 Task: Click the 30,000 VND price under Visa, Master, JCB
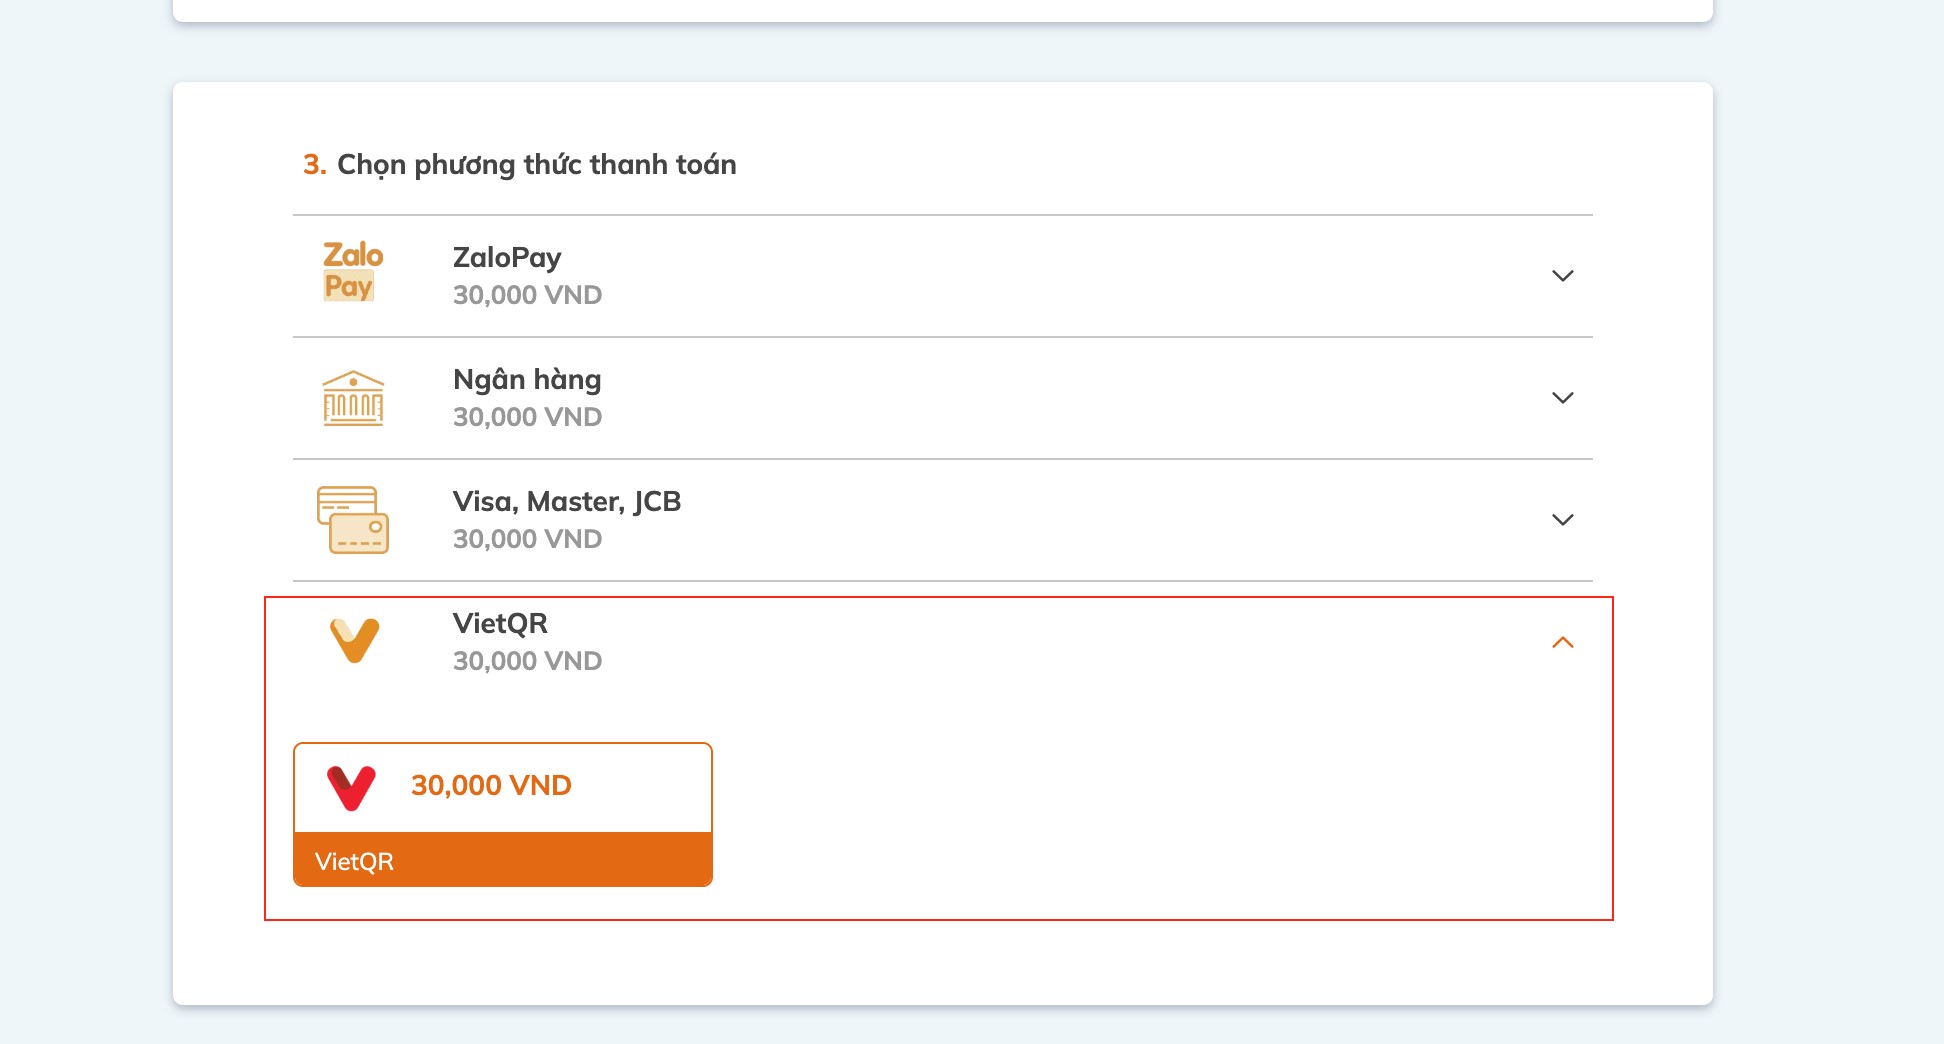pyautogui.click(x=527, y=539)
